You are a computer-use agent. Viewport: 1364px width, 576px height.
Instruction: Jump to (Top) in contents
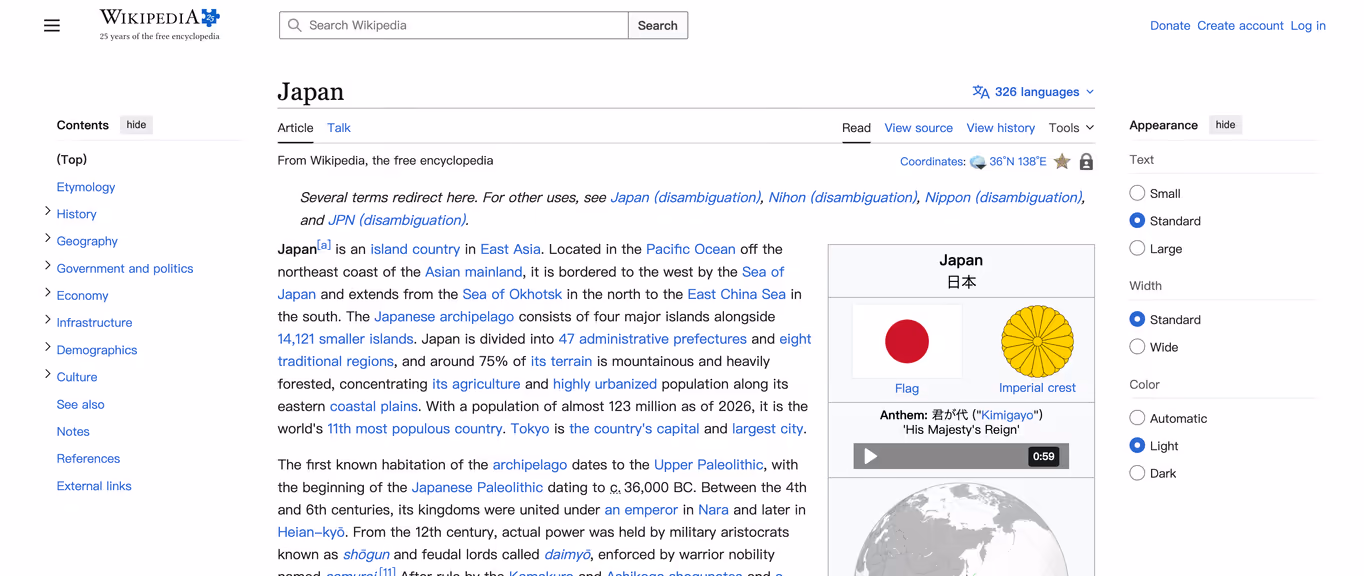[72, 160]
